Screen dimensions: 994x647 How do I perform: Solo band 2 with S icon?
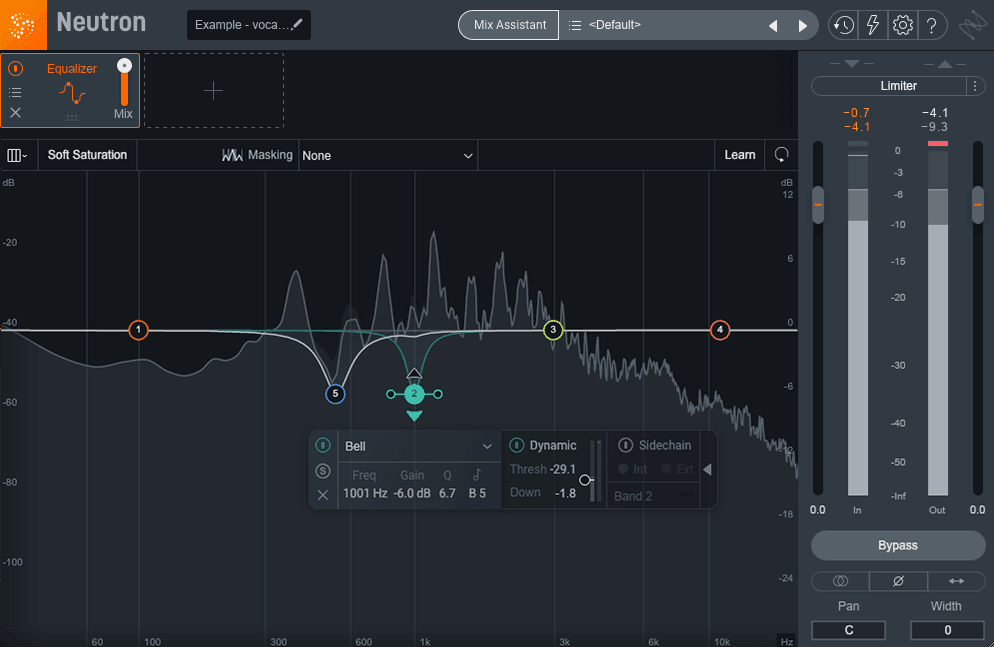click(x=323, y=471)
